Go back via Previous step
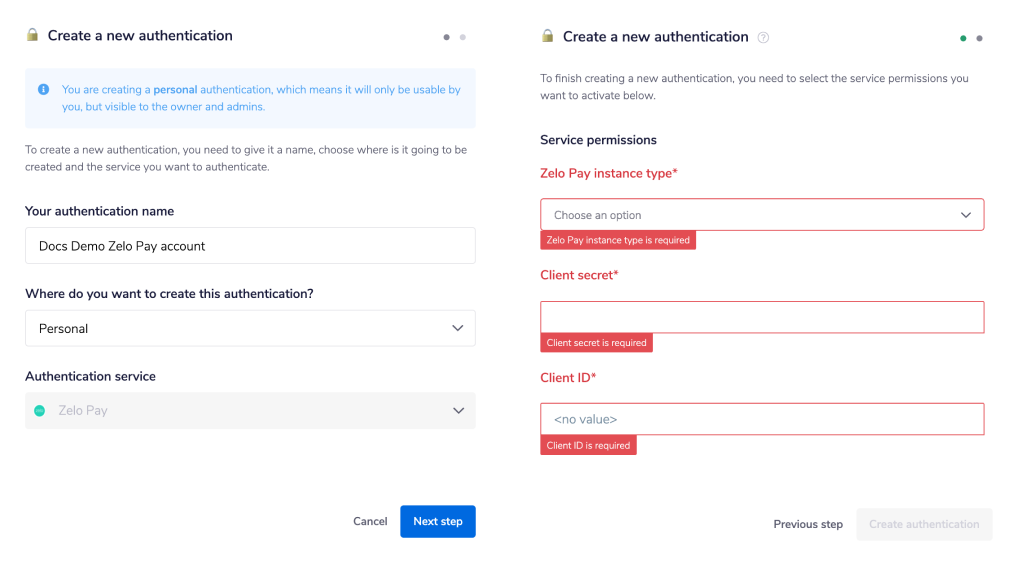This screenshot has width=1016, height=565. 808,524
